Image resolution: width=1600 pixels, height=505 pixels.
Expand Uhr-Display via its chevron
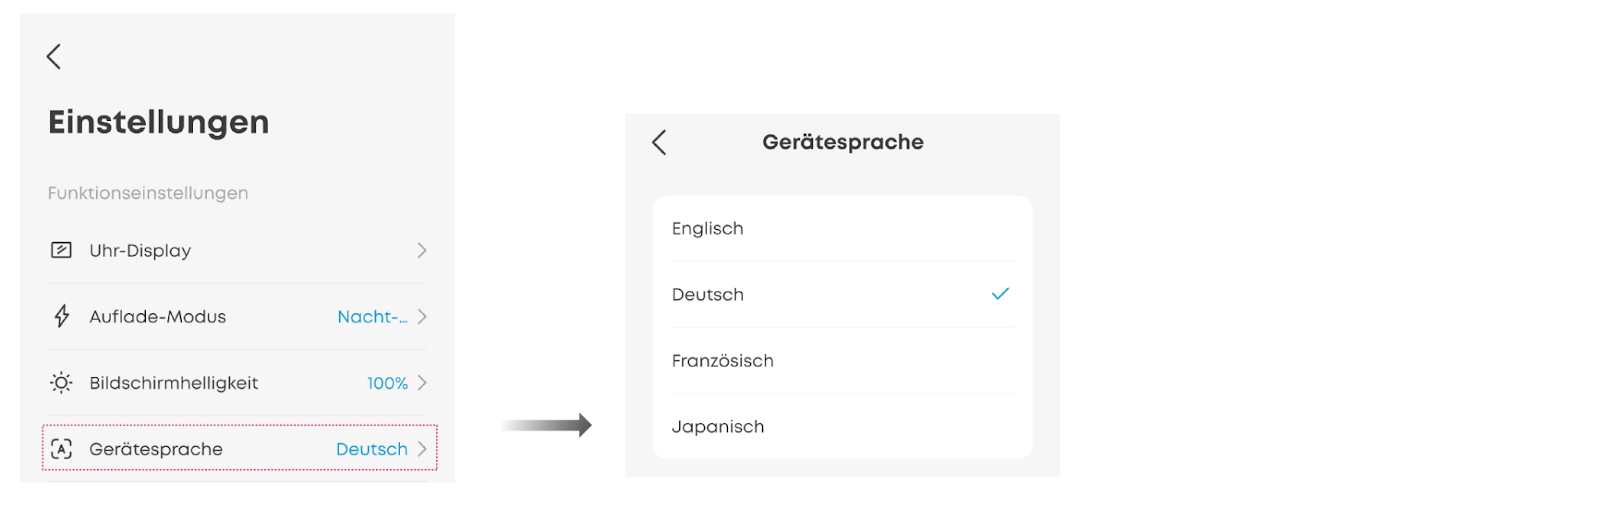(x=422, y=250)
